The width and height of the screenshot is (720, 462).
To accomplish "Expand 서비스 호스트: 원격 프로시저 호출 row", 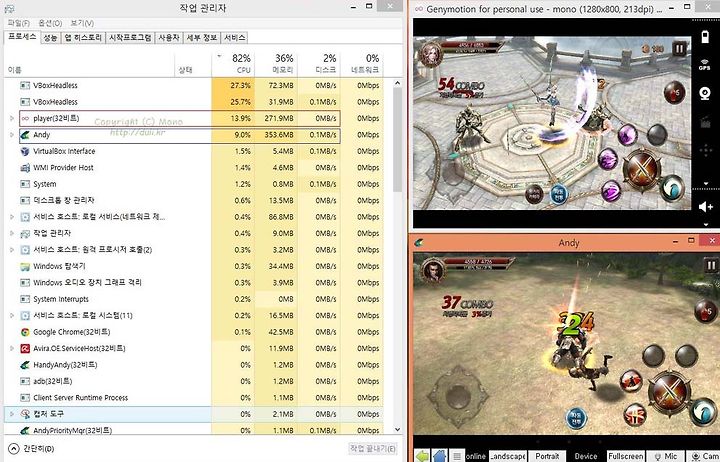I will pos(12,250).
